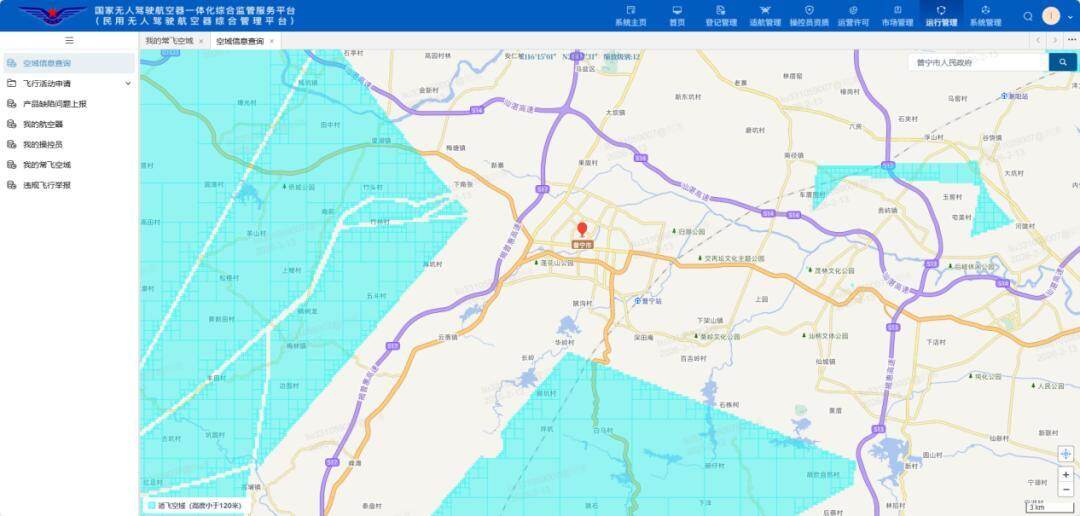
Task: Select 我的航空器 in the sidebar
Action: point(43,124)
